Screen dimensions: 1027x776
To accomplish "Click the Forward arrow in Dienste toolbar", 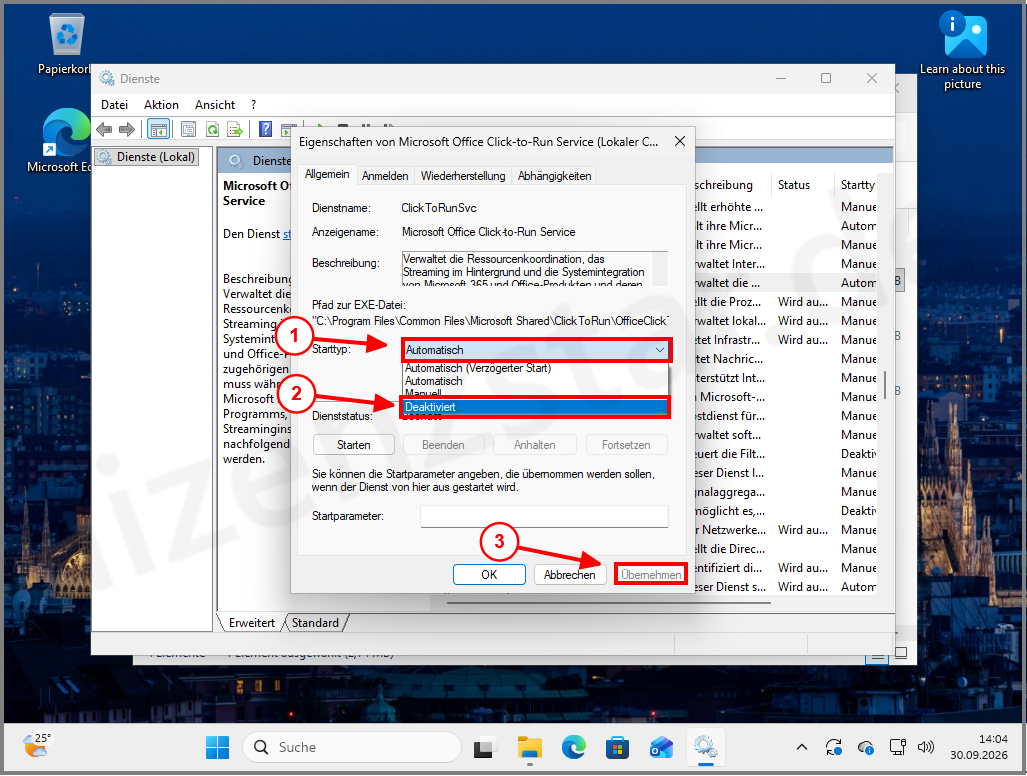I will coord(127,130).
